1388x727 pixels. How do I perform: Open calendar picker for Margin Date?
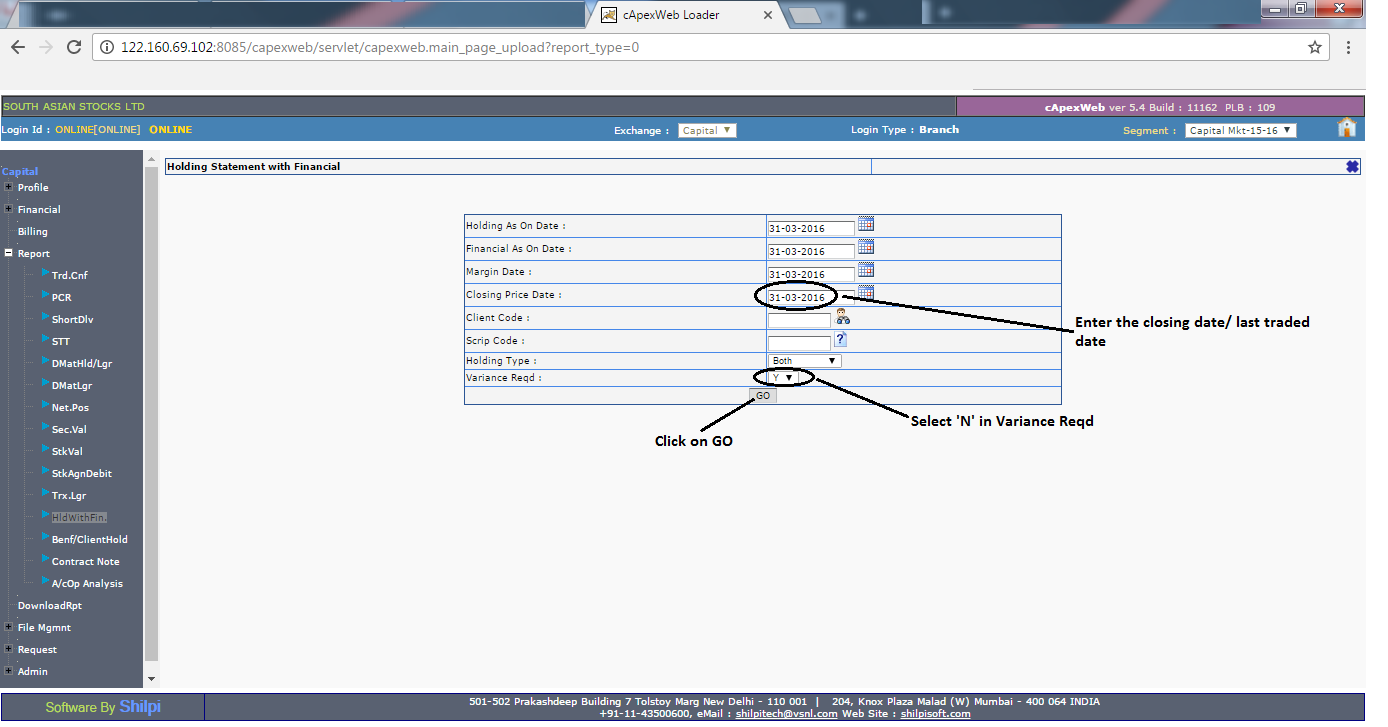coord(866,270)
